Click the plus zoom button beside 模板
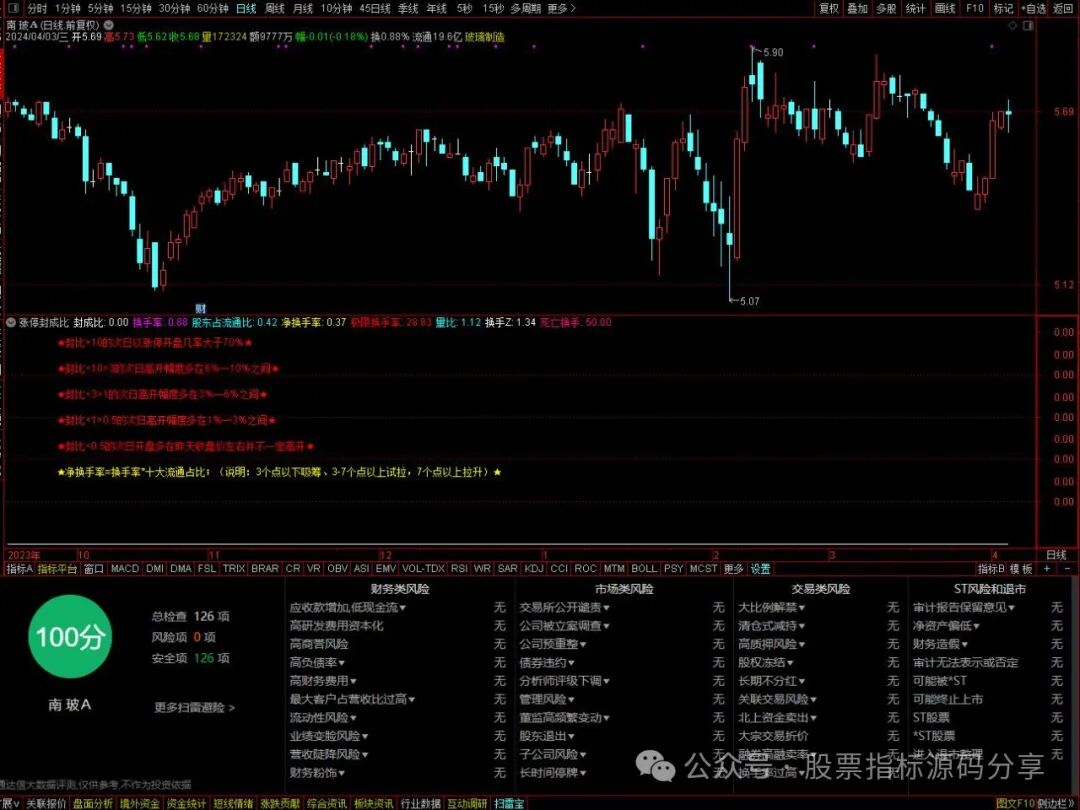 (x=1047, y=569)
